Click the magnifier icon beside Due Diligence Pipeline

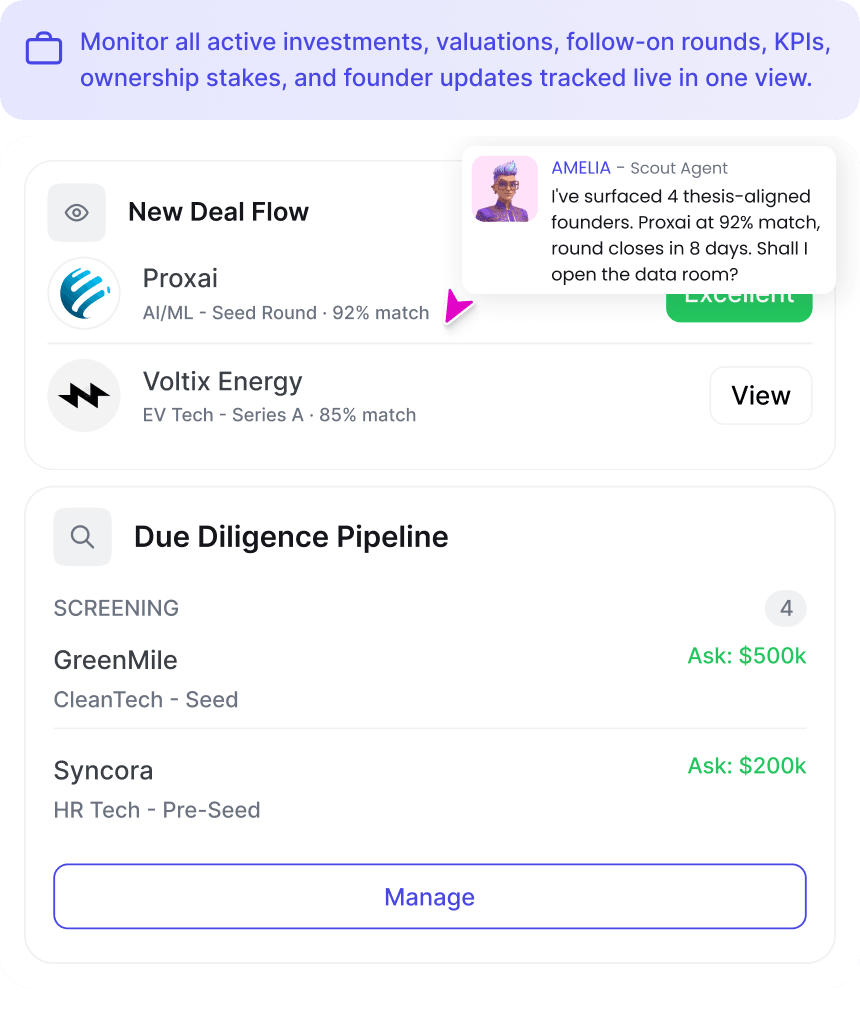(x=82, y=537)
